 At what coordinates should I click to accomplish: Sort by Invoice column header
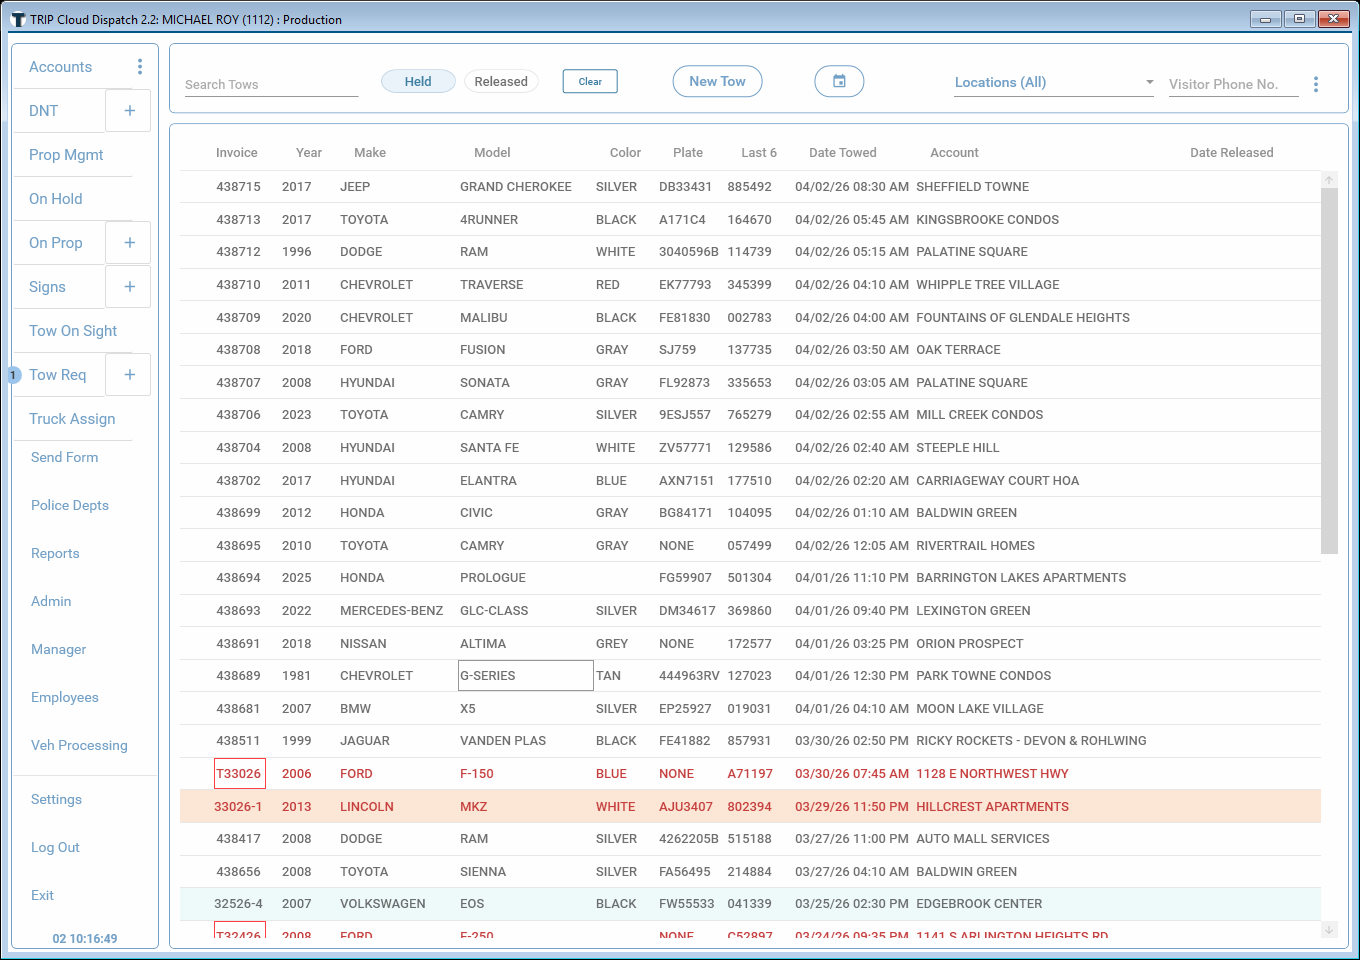pos(236,153)
